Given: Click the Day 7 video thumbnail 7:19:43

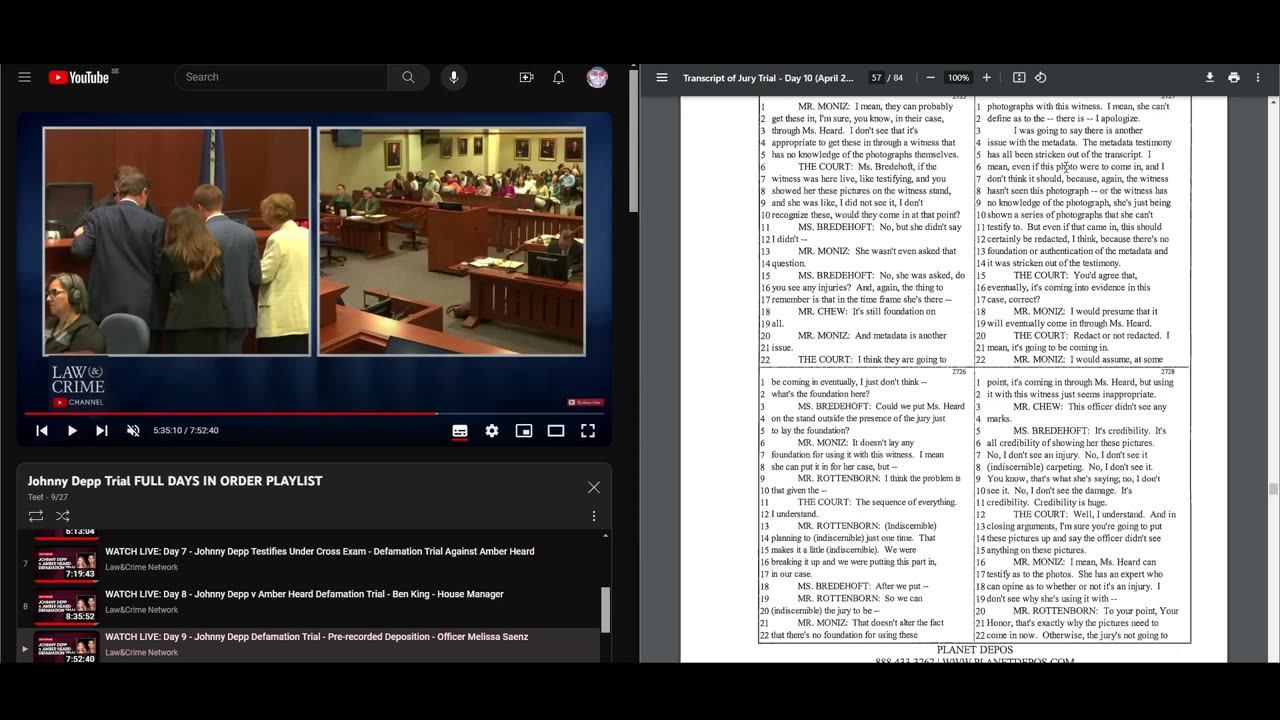Looking at the screenshot, I should coord(66,563).
